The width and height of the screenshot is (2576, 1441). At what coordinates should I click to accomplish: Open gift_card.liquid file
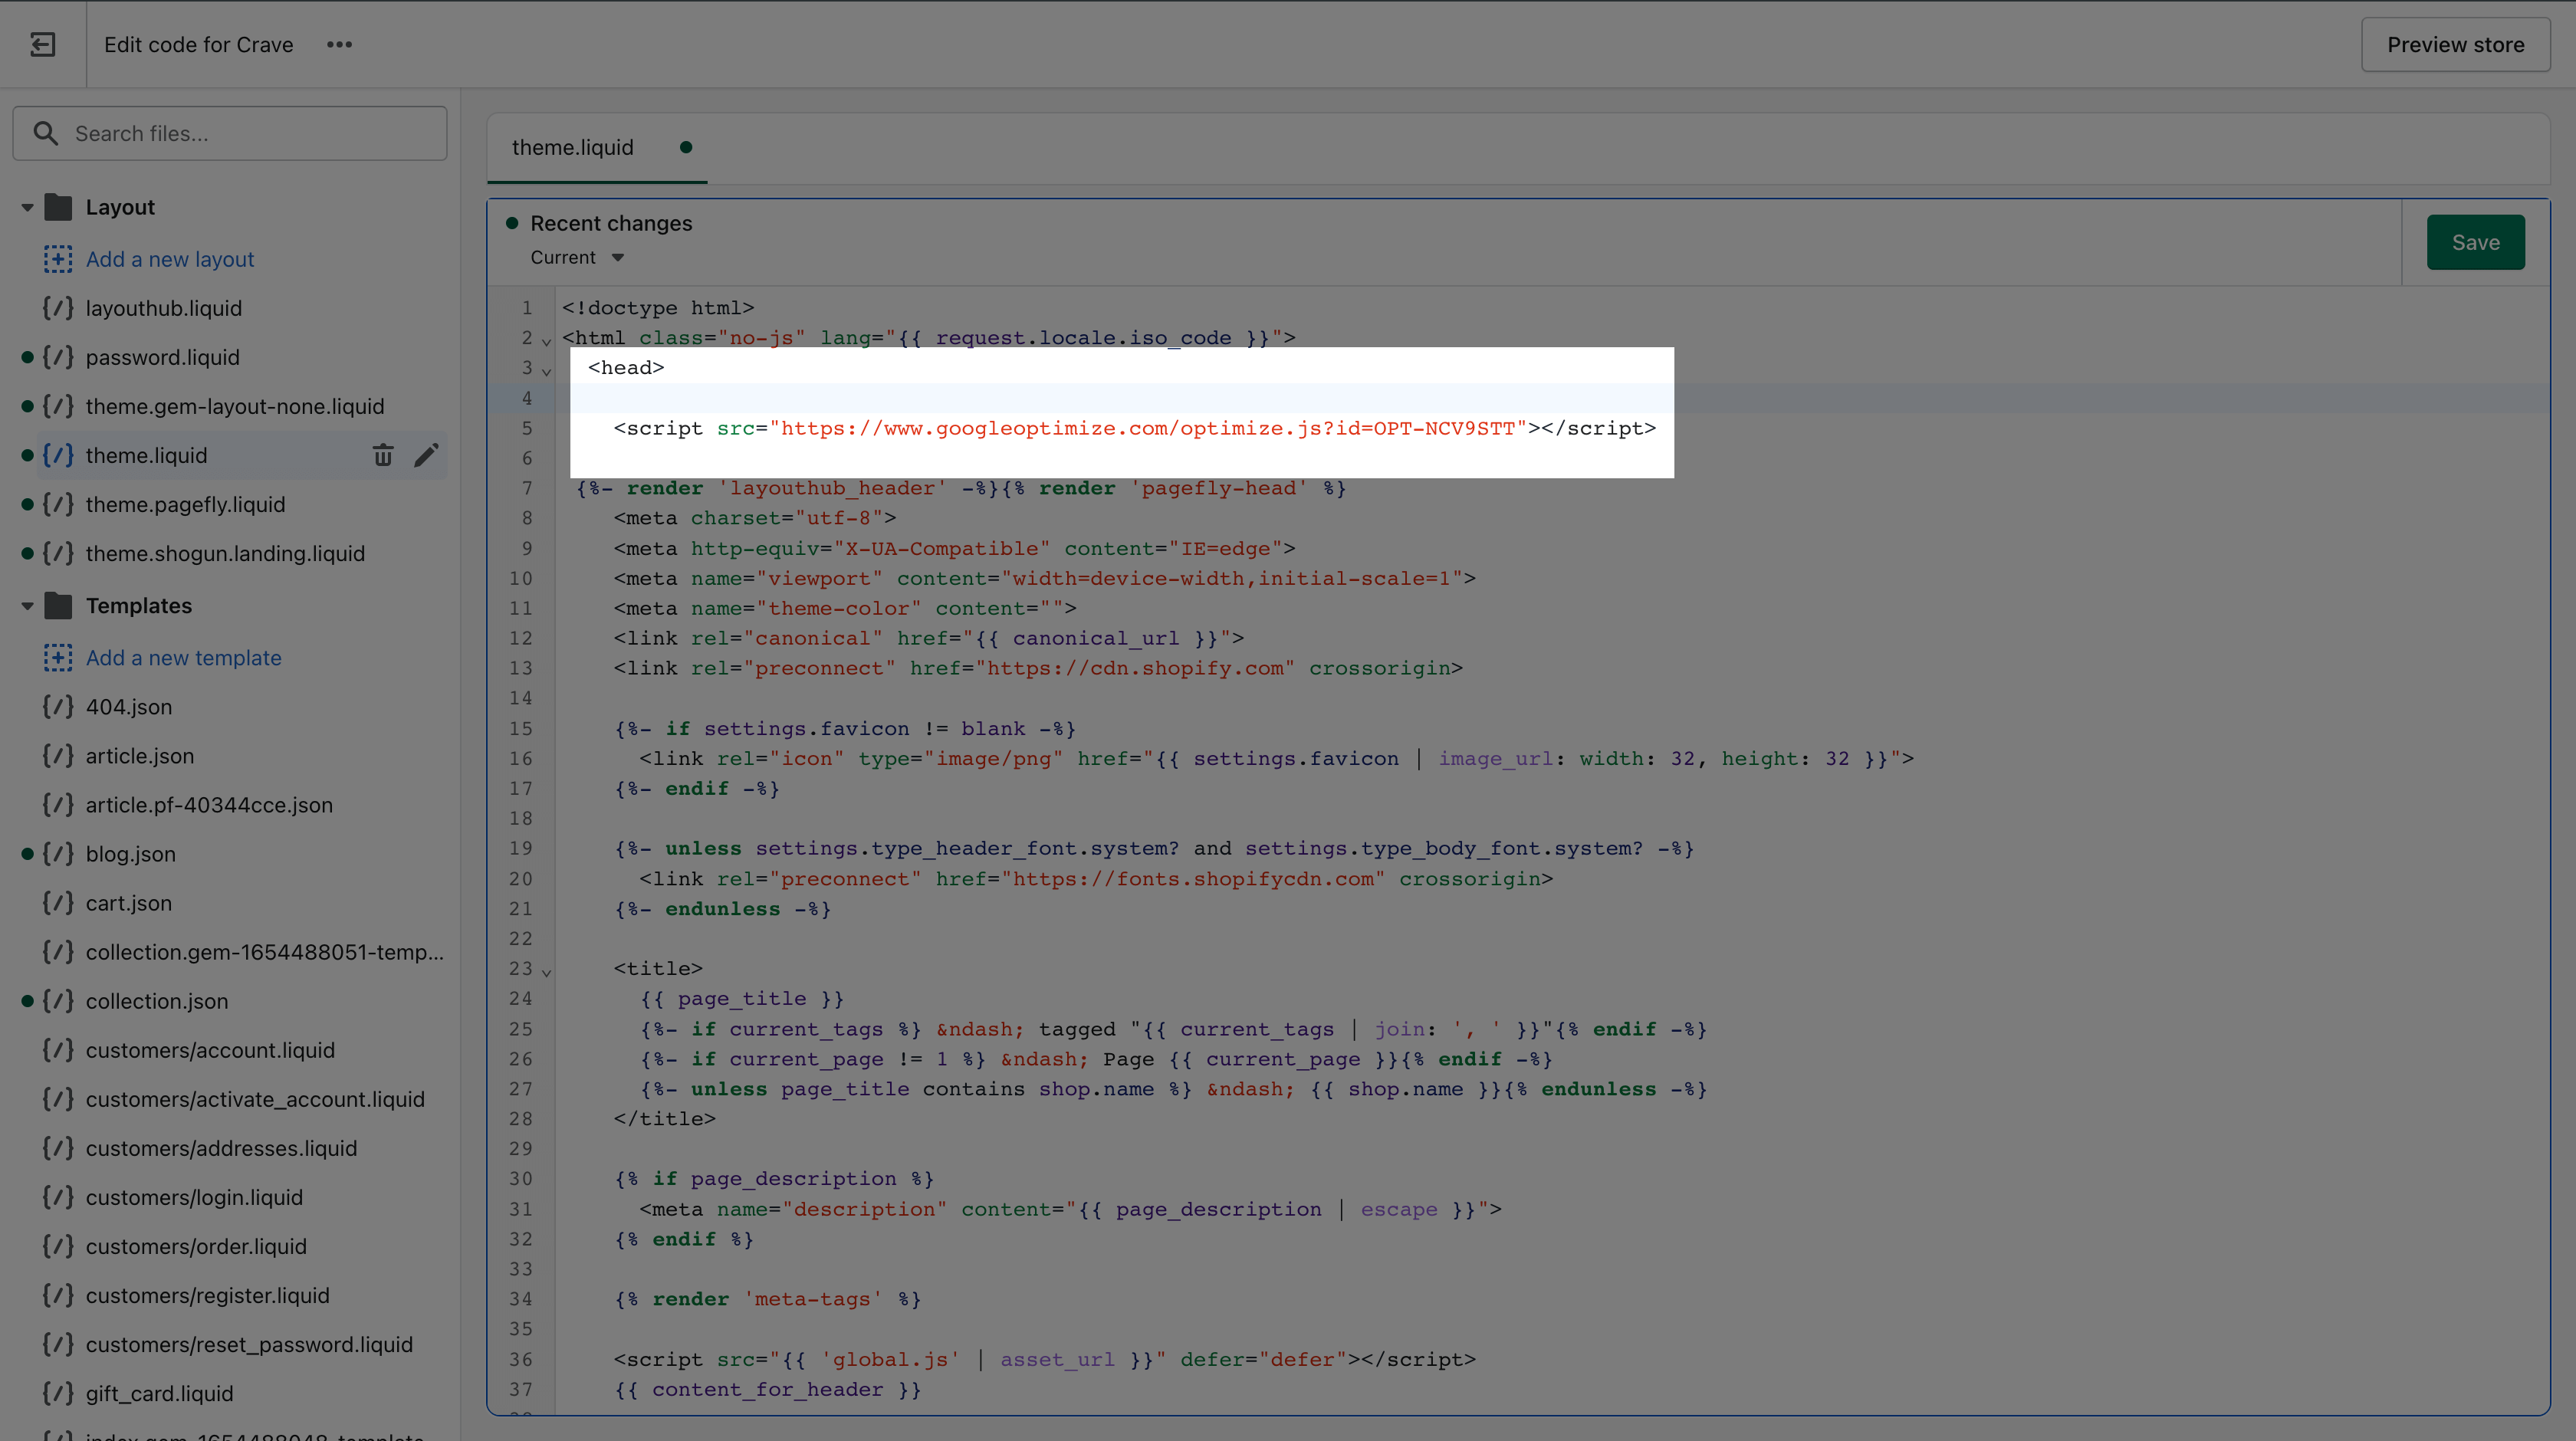click(159, 1393)
